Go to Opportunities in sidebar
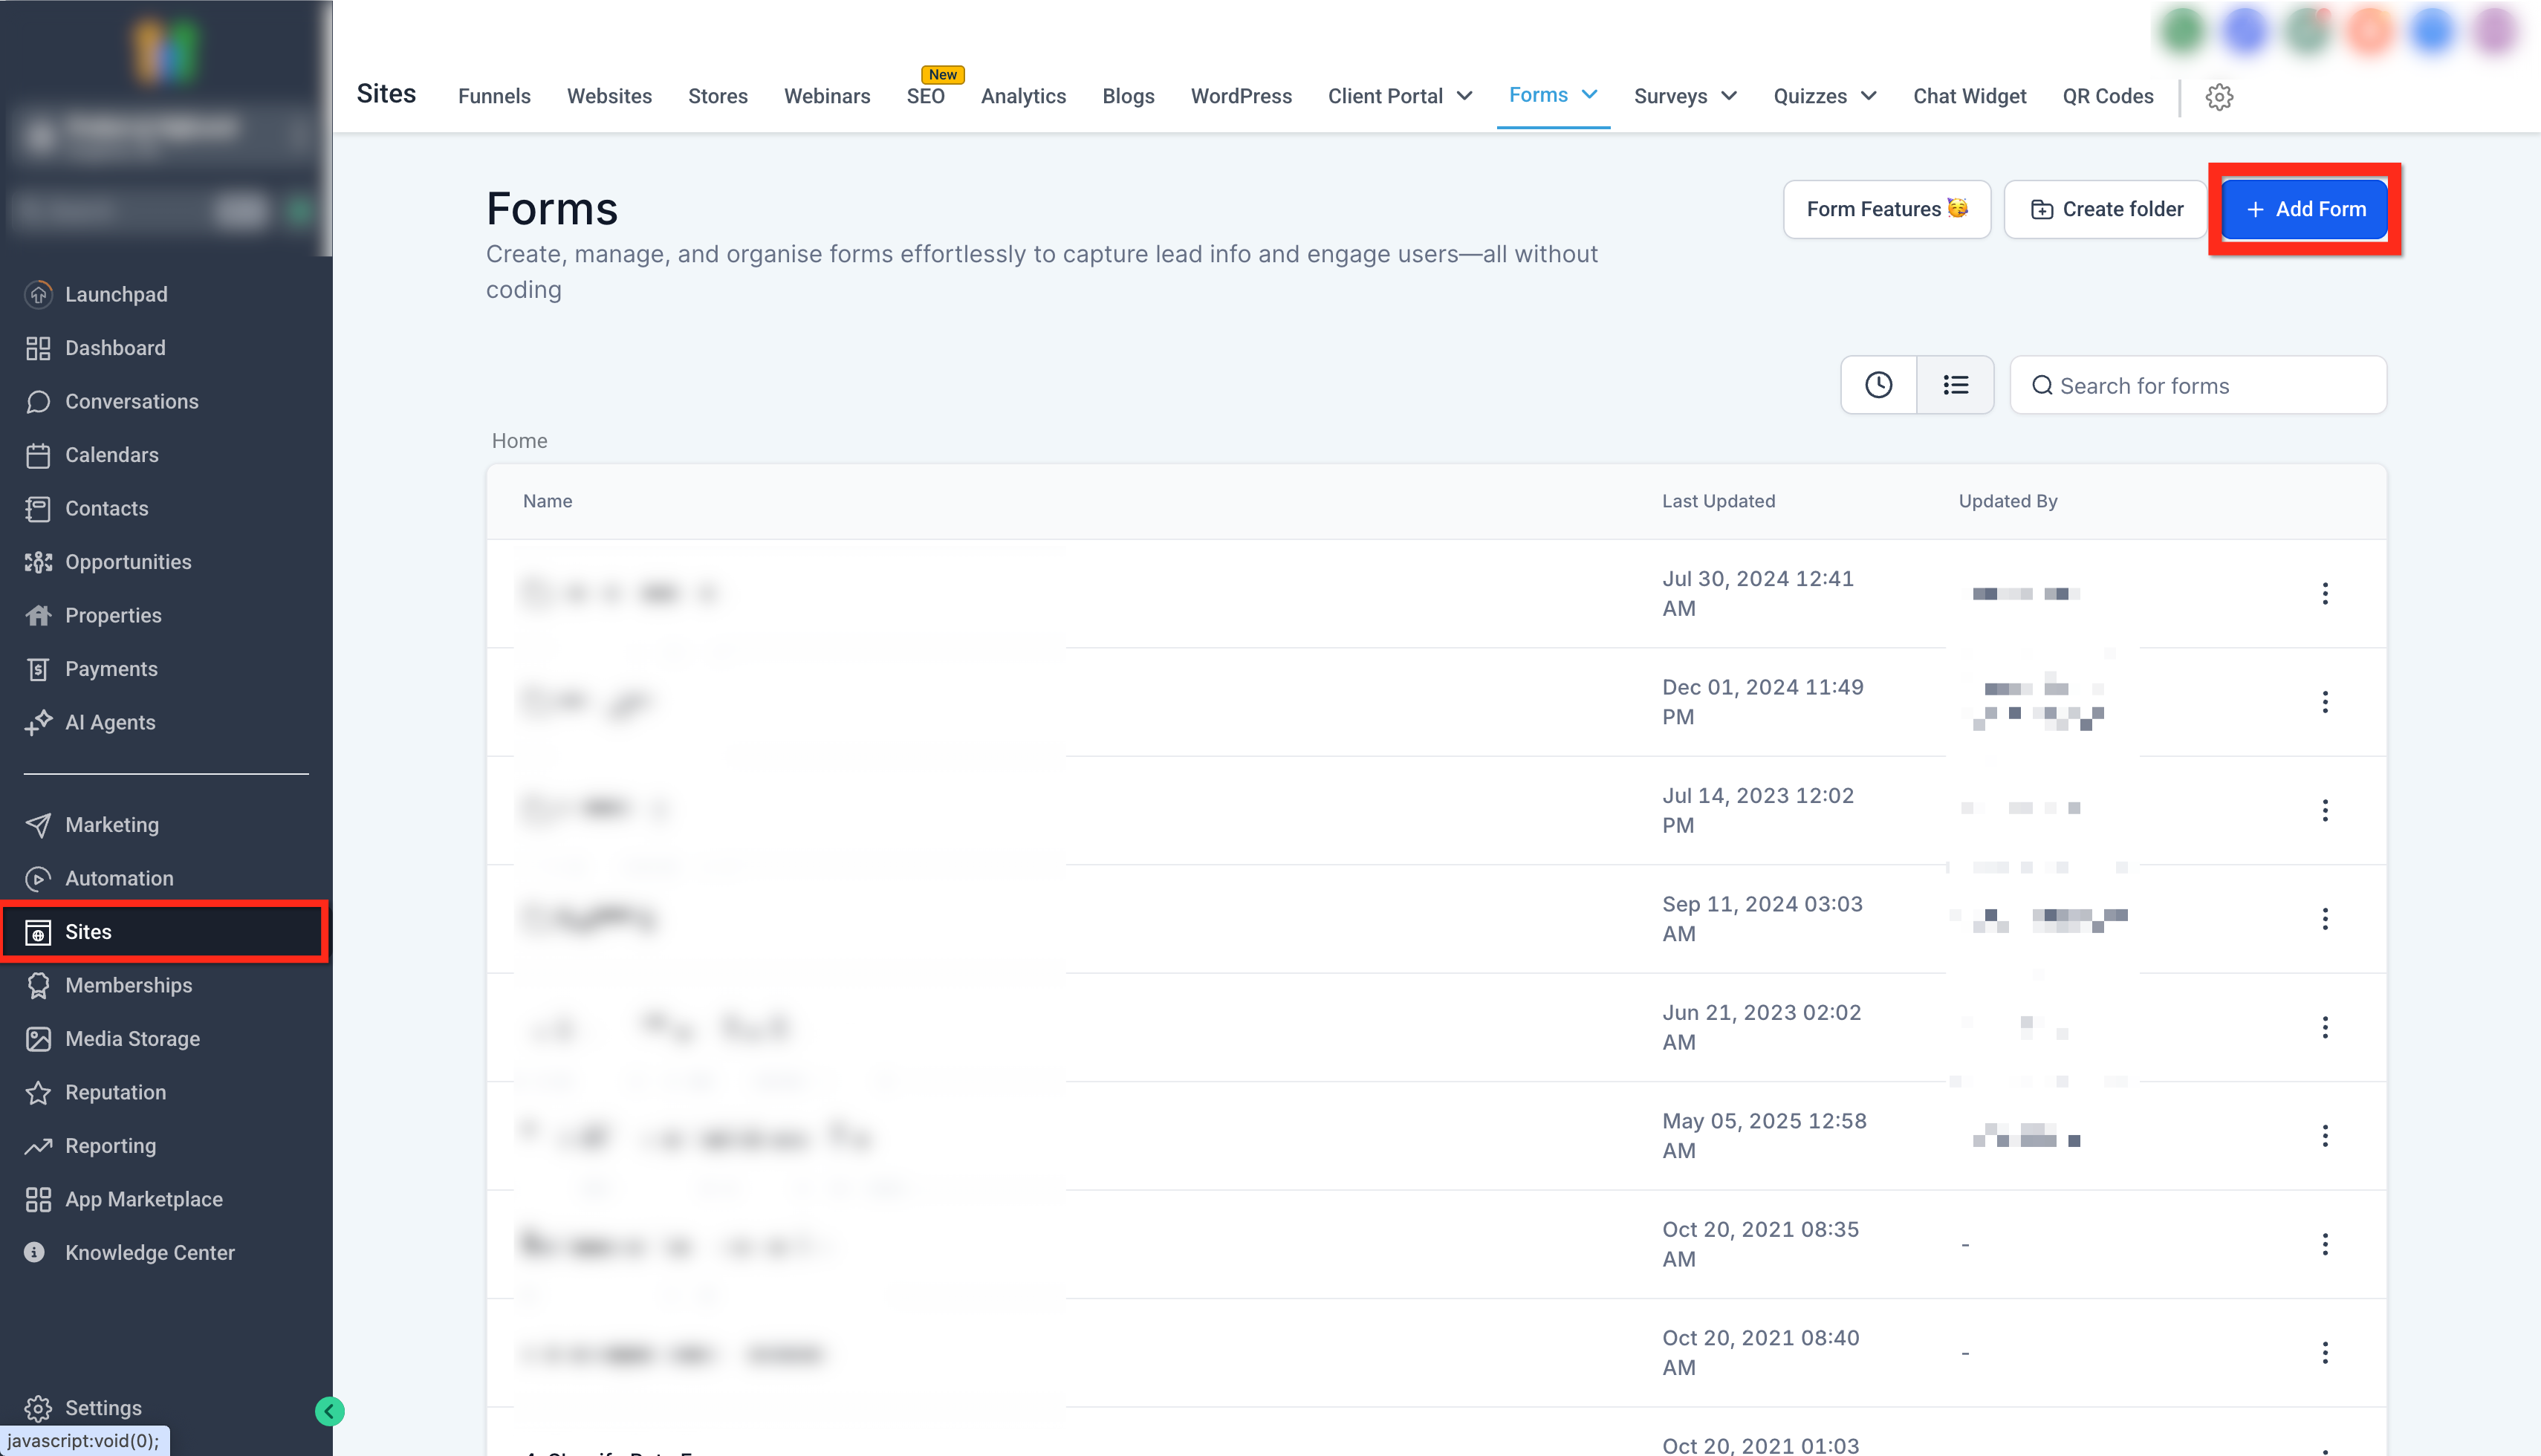This screenshot has height=1456, width=2541. (127, 562)
